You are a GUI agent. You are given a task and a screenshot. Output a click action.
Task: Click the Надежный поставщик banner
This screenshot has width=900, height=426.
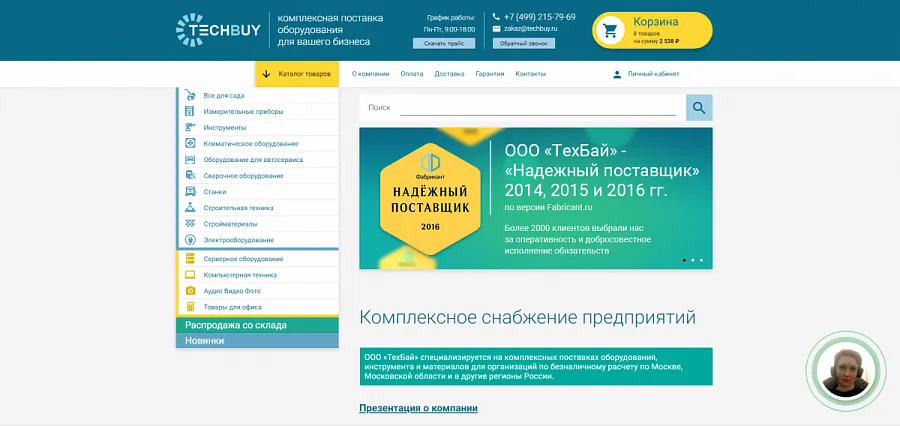coord(536,198)
